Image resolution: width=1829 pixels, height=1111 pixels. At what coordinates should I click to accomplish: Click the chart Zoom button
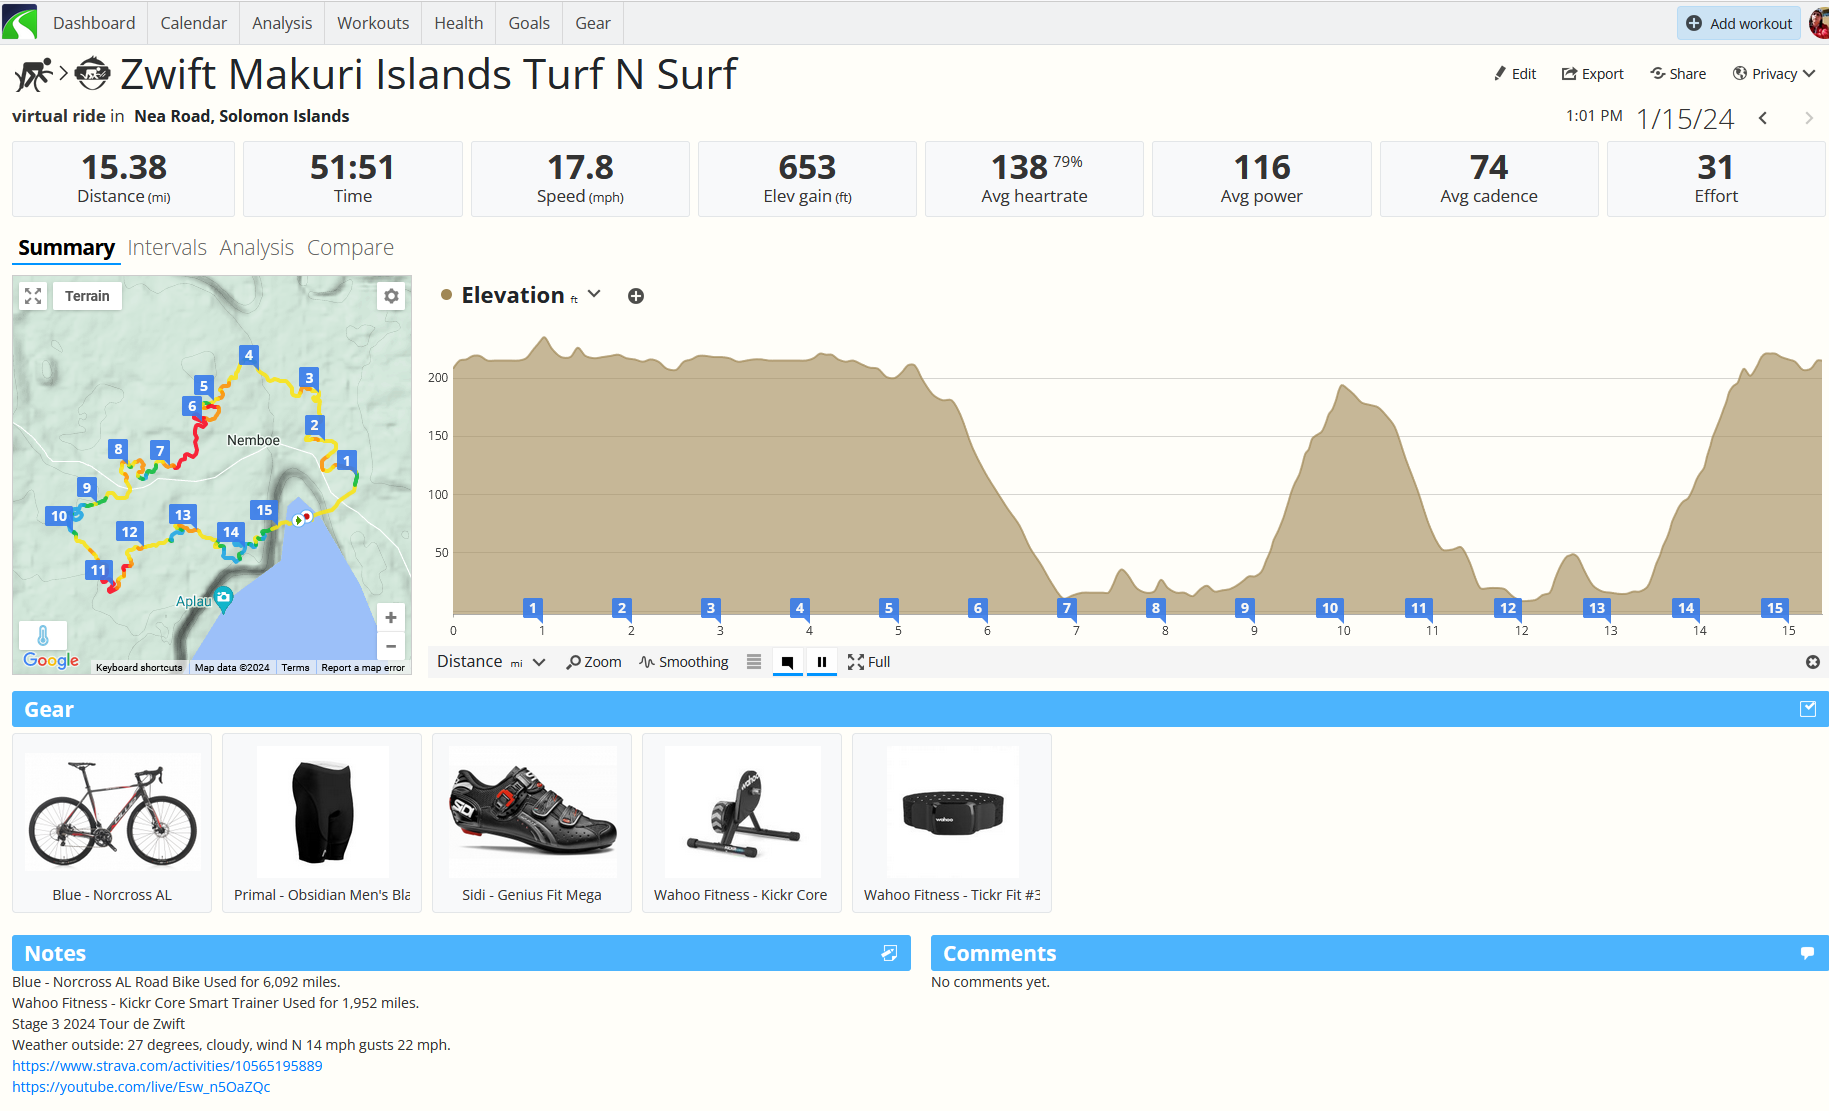(594, 662)
